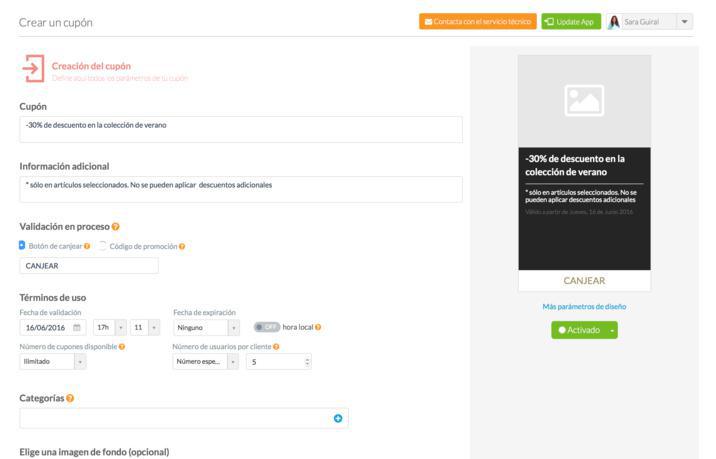Toggle the hora local OFF switch
The image size is (716, 459).
267,327
